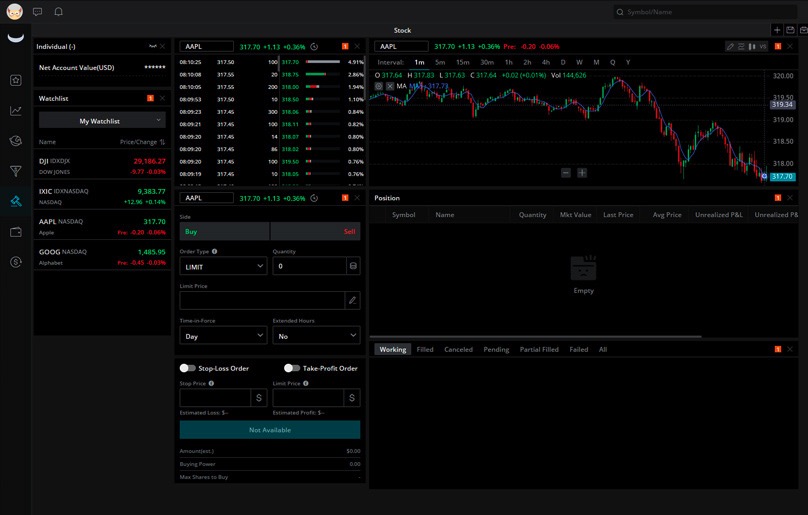Open the watchlist star sidebar icon
The height and width of the screenshot is (515, 808).
point(15,80)
